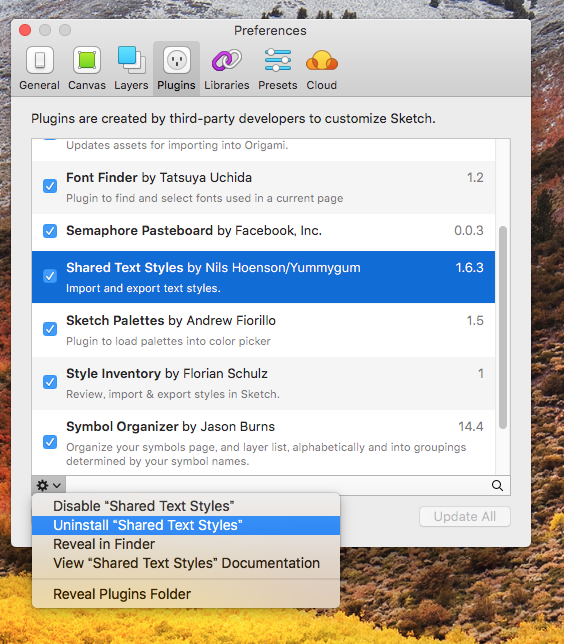Image resolution: width=564 pixels, height=644 pixels.
Task: Choose Reveal Plugins Folder
Action: tap(186, 594)
